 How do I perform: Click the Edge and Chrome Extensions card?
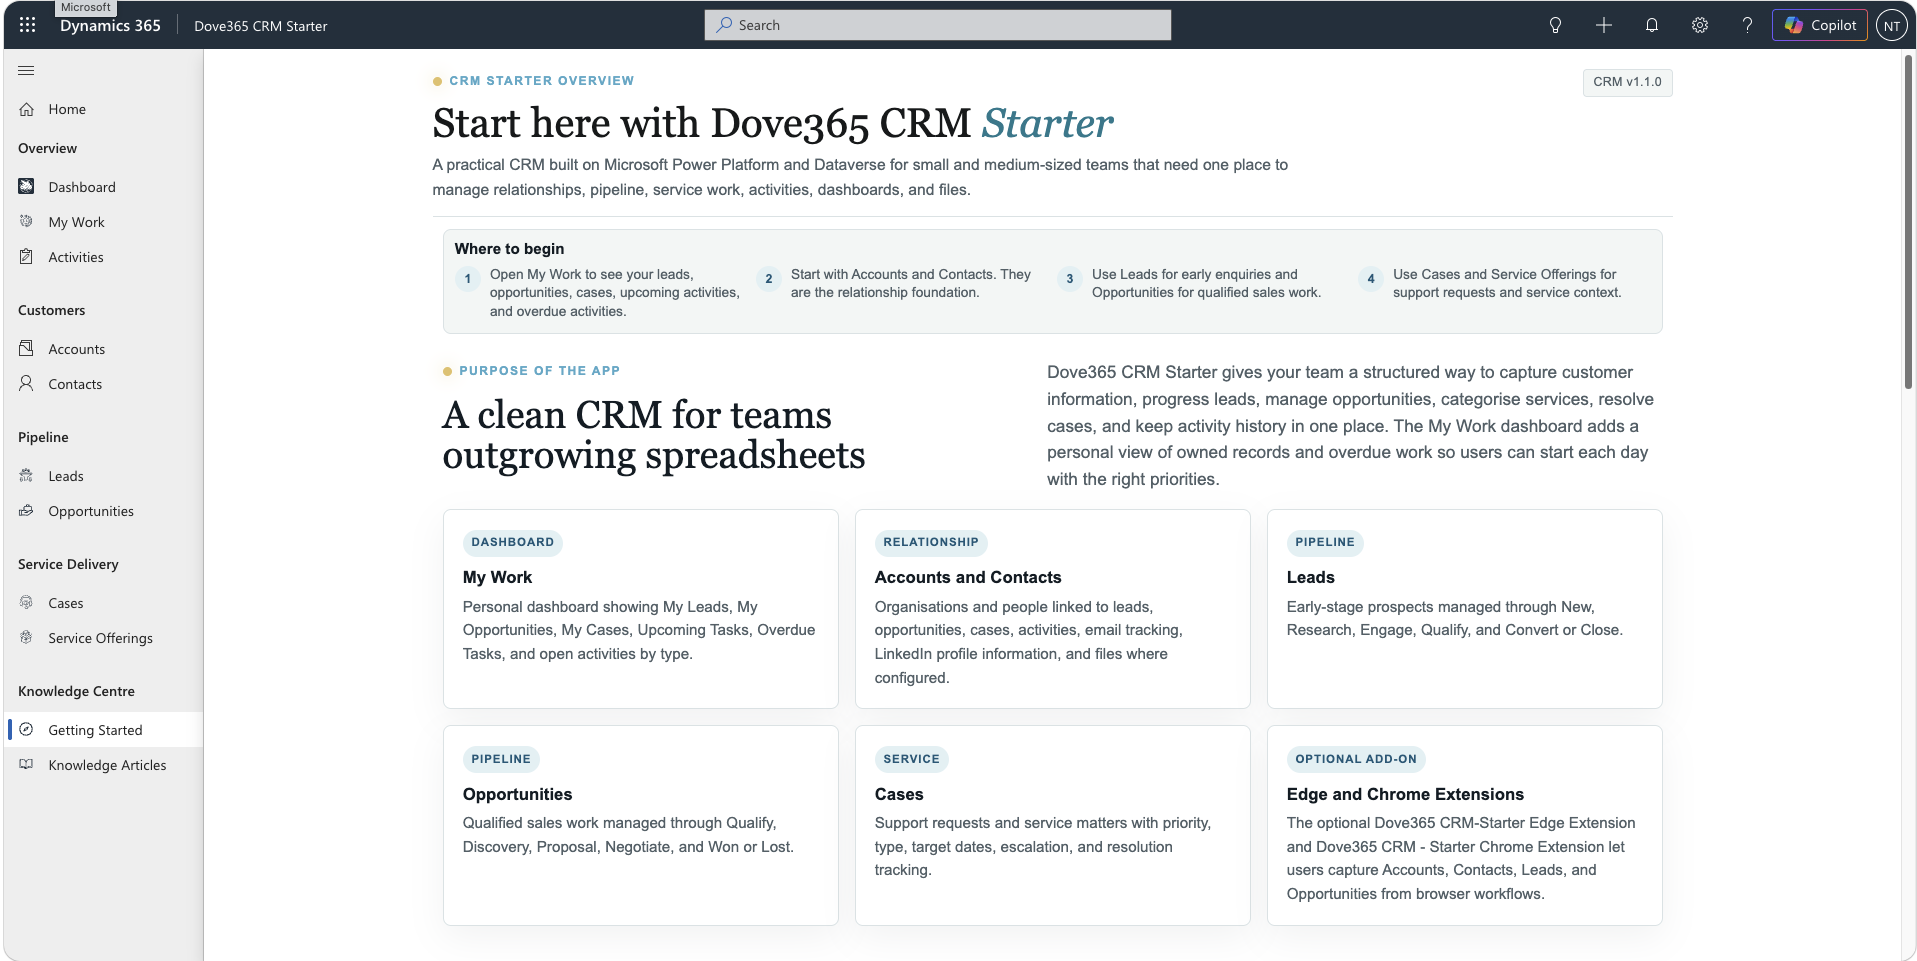(1465, 825)
